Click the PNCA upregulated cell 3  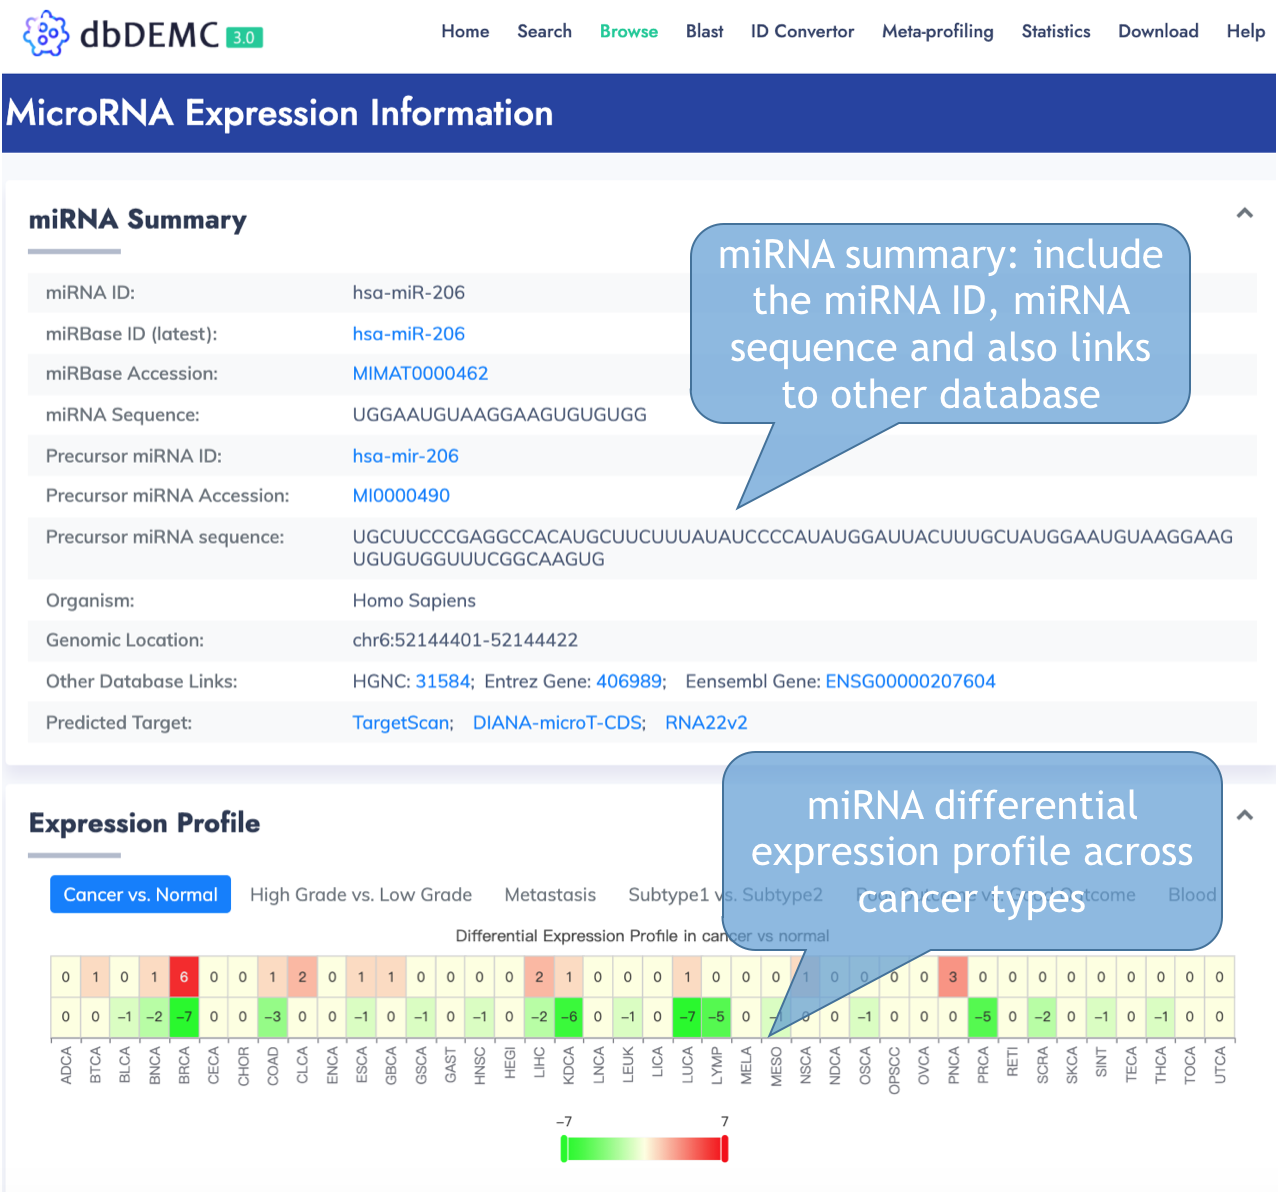(x=953, y=977)
